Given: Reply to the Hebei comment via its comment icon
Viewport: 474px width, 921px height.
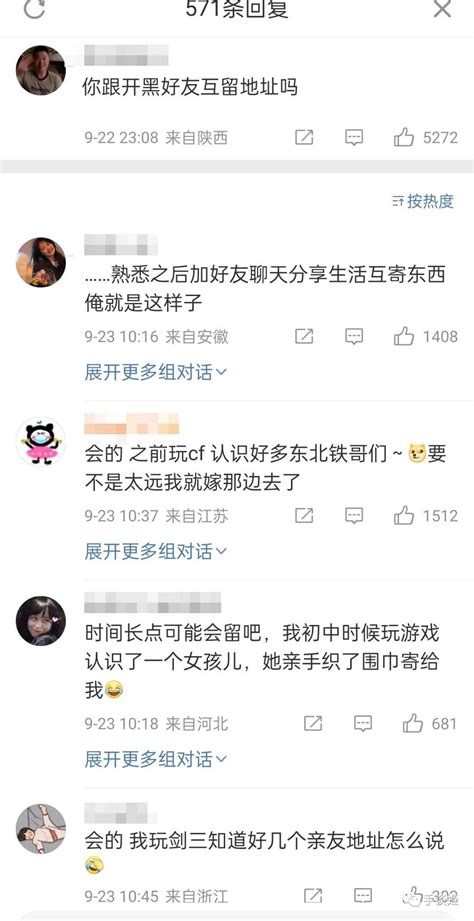Looking at the screenshot, I should (363, 724).
